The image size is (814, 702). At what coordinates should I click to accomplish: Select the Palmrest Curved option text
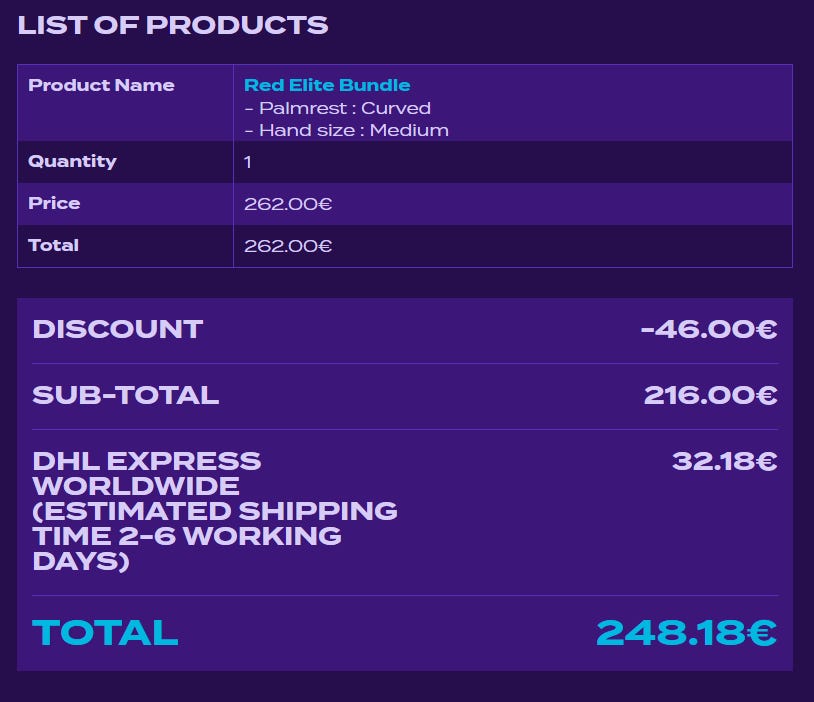pyautogui.click(x=337, y=108)
